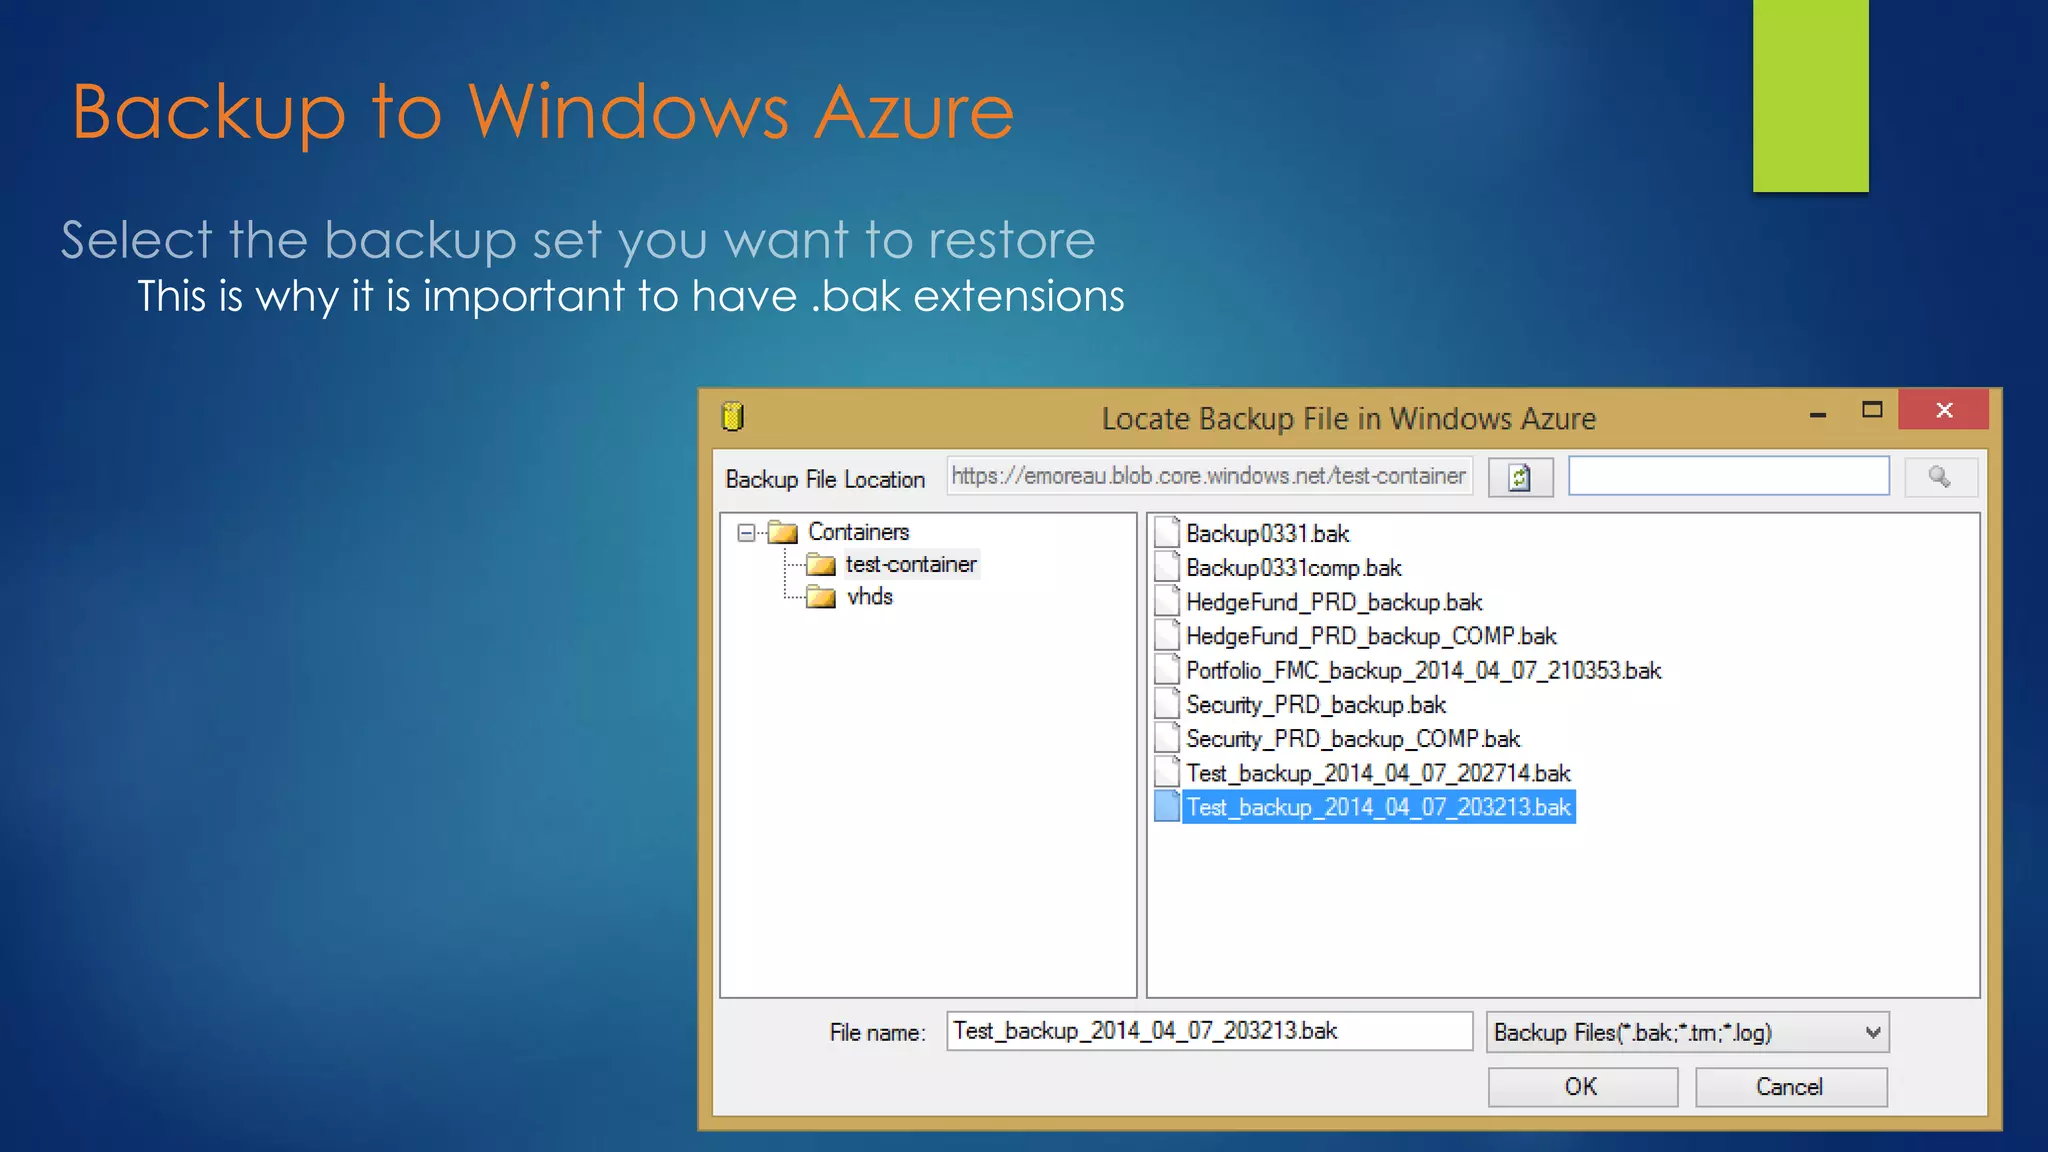
Task: Click the OK button
Action: click(x=1582, y=1087)
